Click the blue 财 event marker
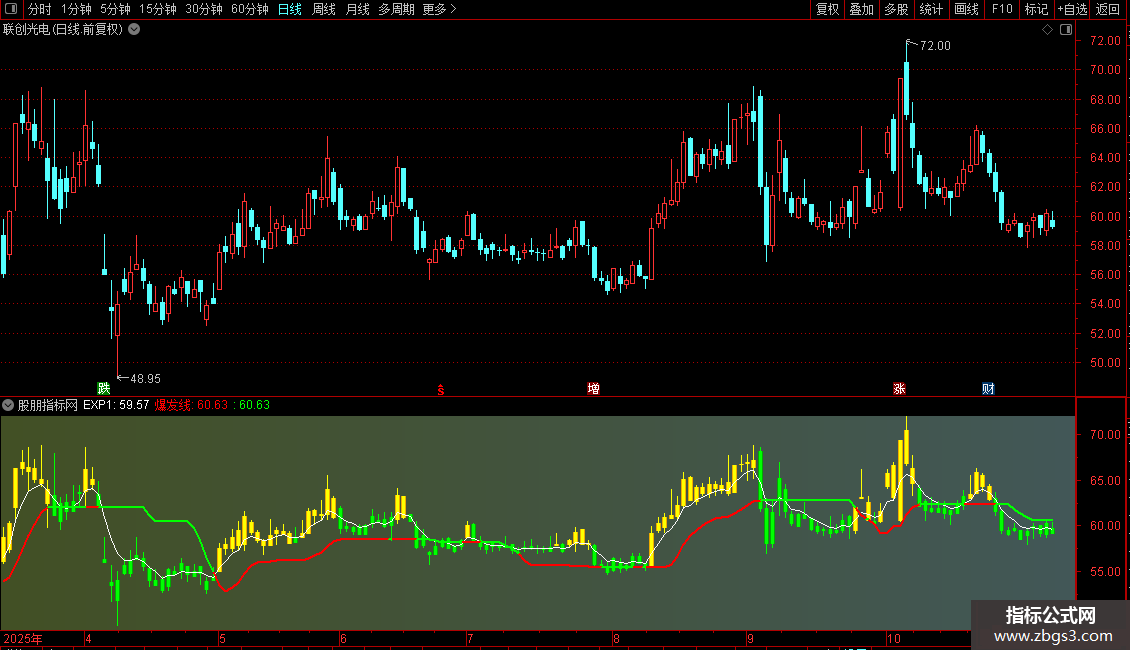The height and width of the screenshot is (650, 1130). click(988, 388)
